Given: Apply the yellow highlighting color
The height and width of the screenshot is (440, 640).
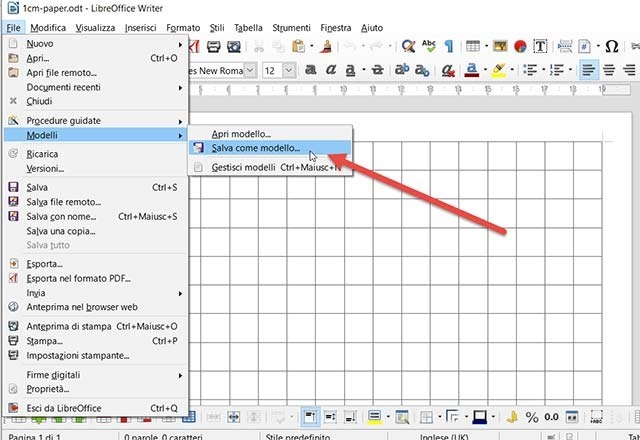Looking at the screenshot, I should (x=499, y=70).
